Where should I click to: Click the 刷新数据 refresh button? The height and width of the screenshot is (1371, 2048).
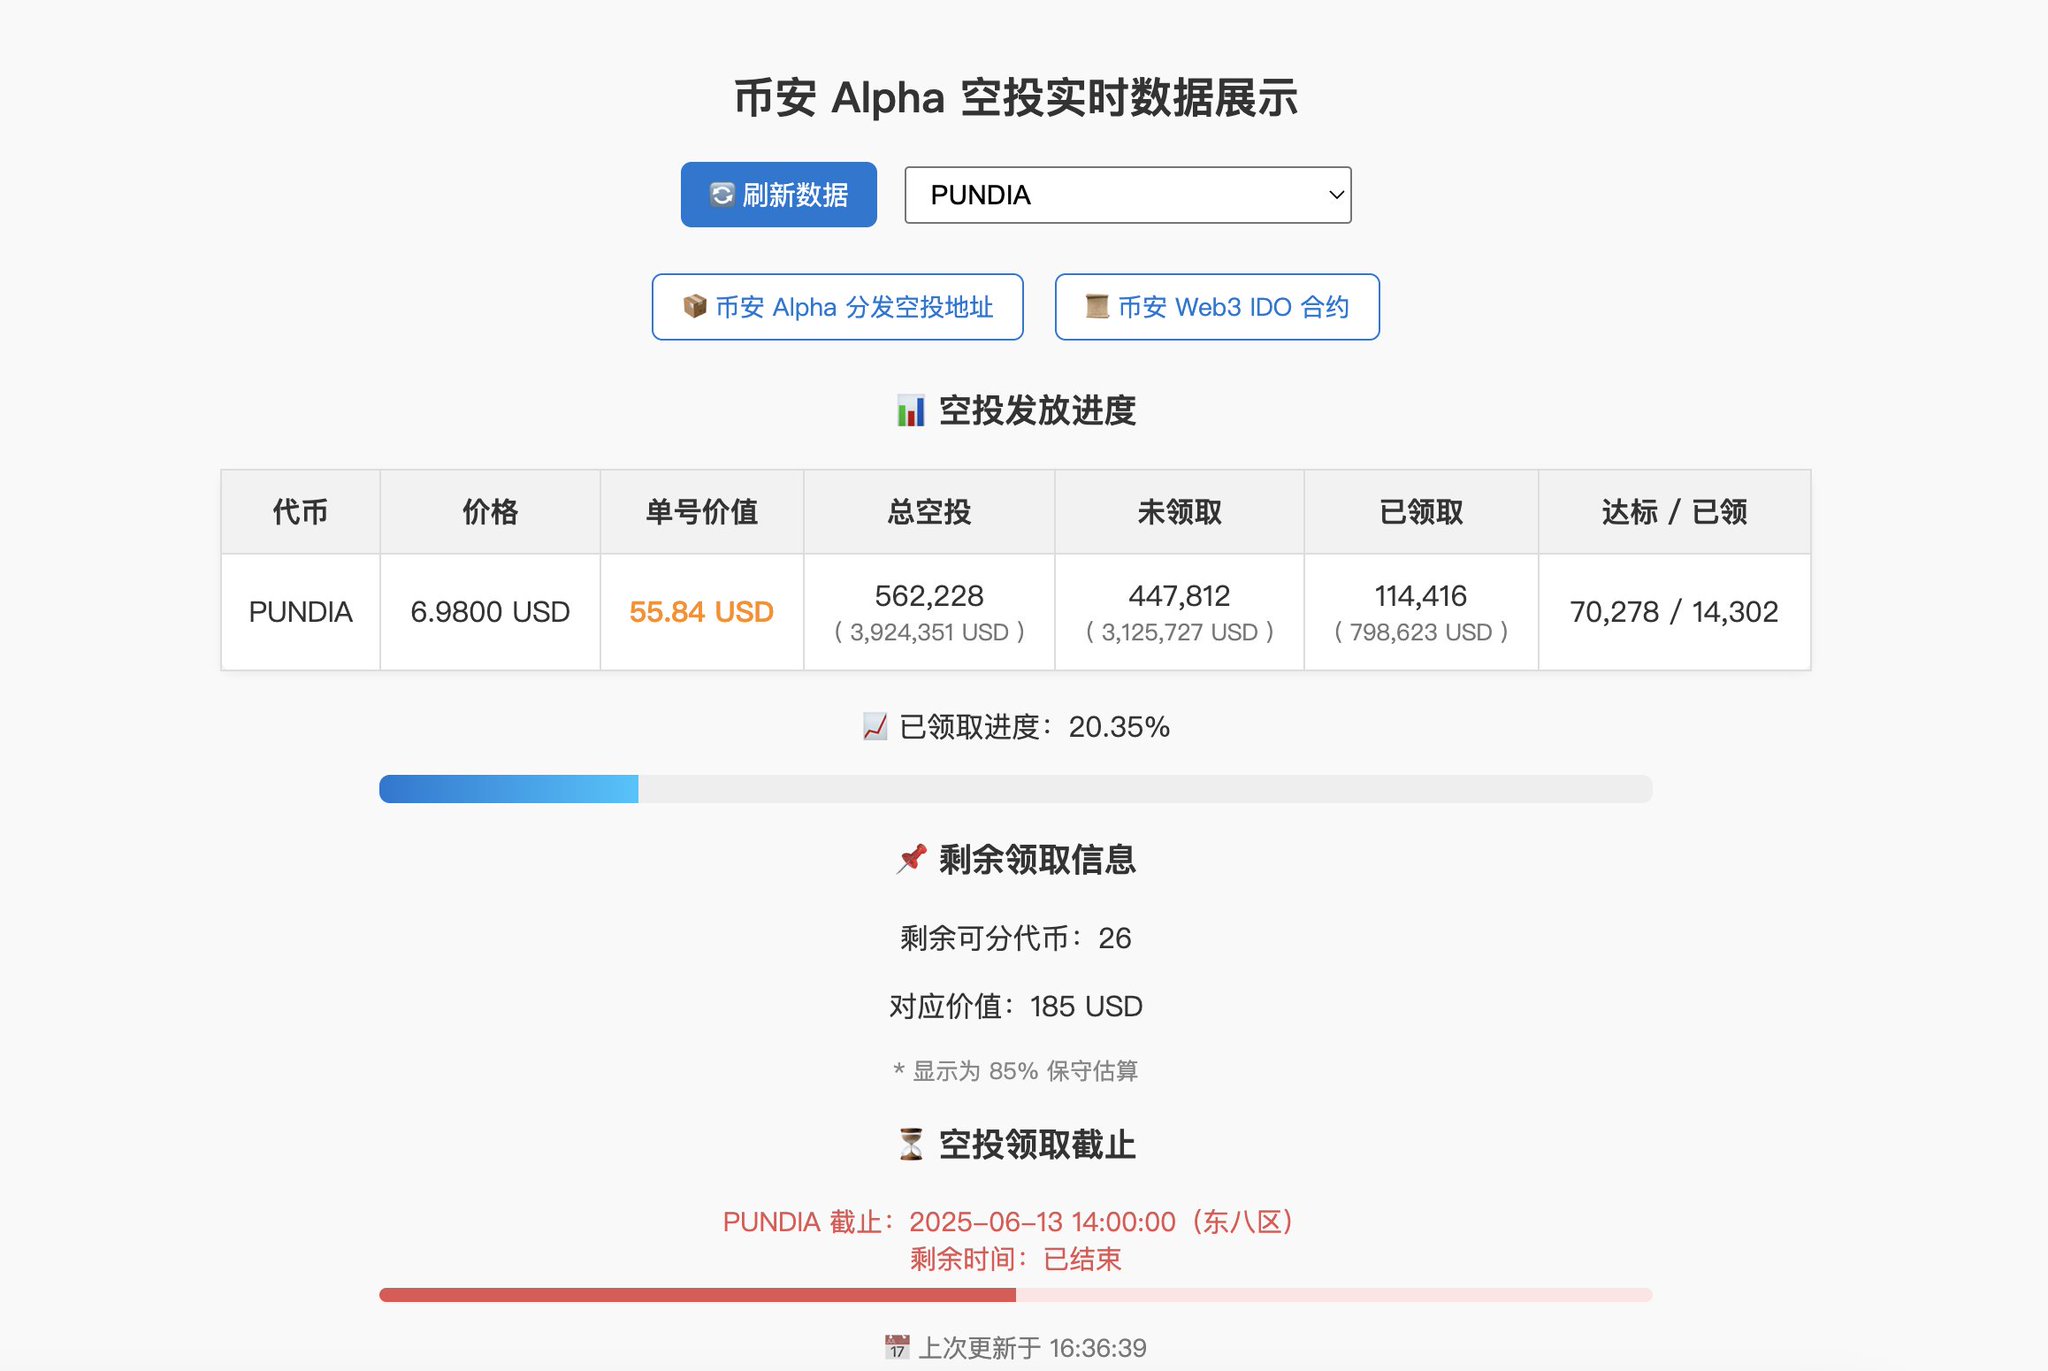point(778,194)
